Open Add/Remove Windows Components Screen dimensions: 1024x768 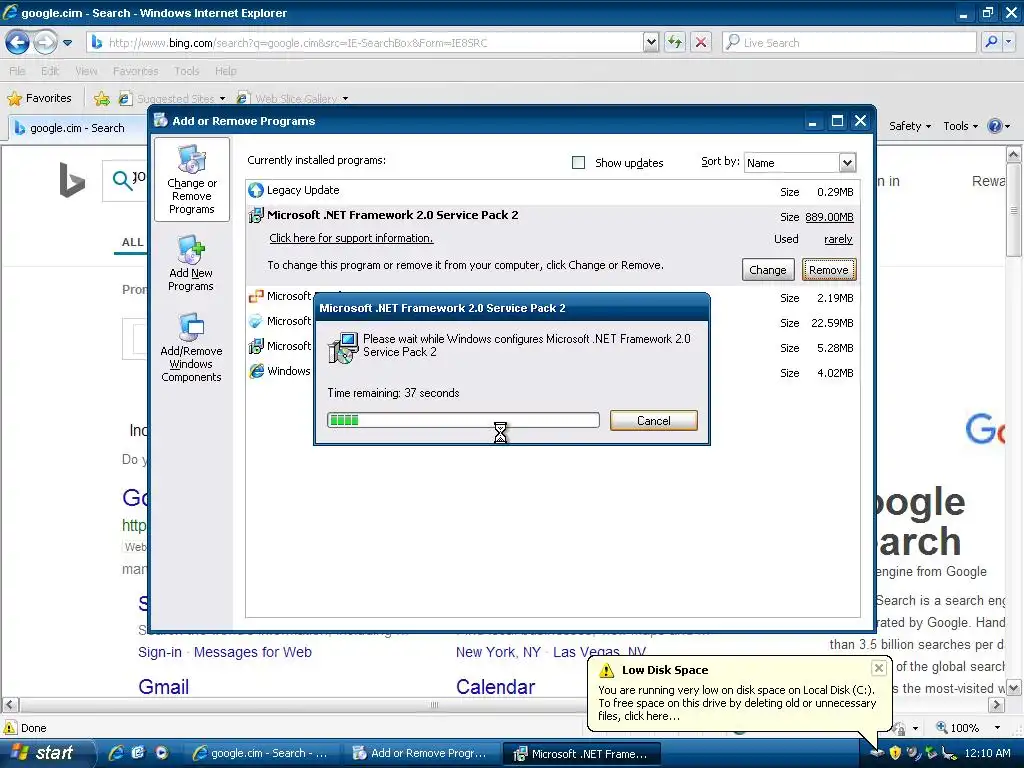pos(191,347)
